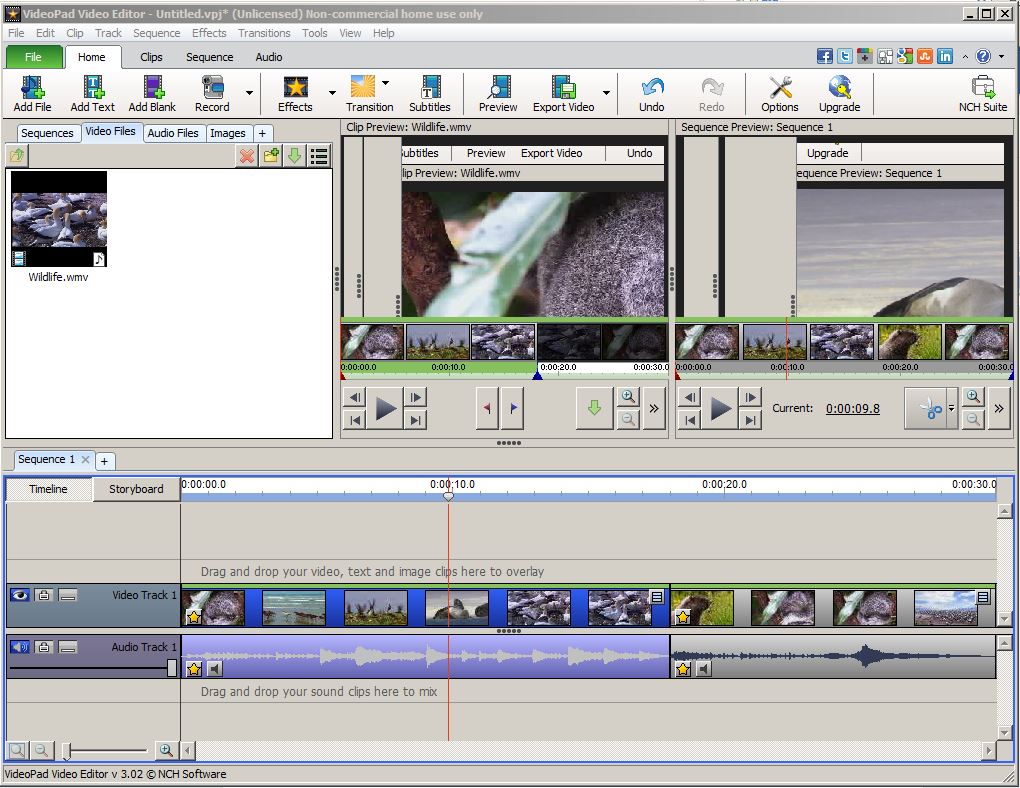
Task: Toggle Video Track 1 visibility eye
Action: [20, 595]
